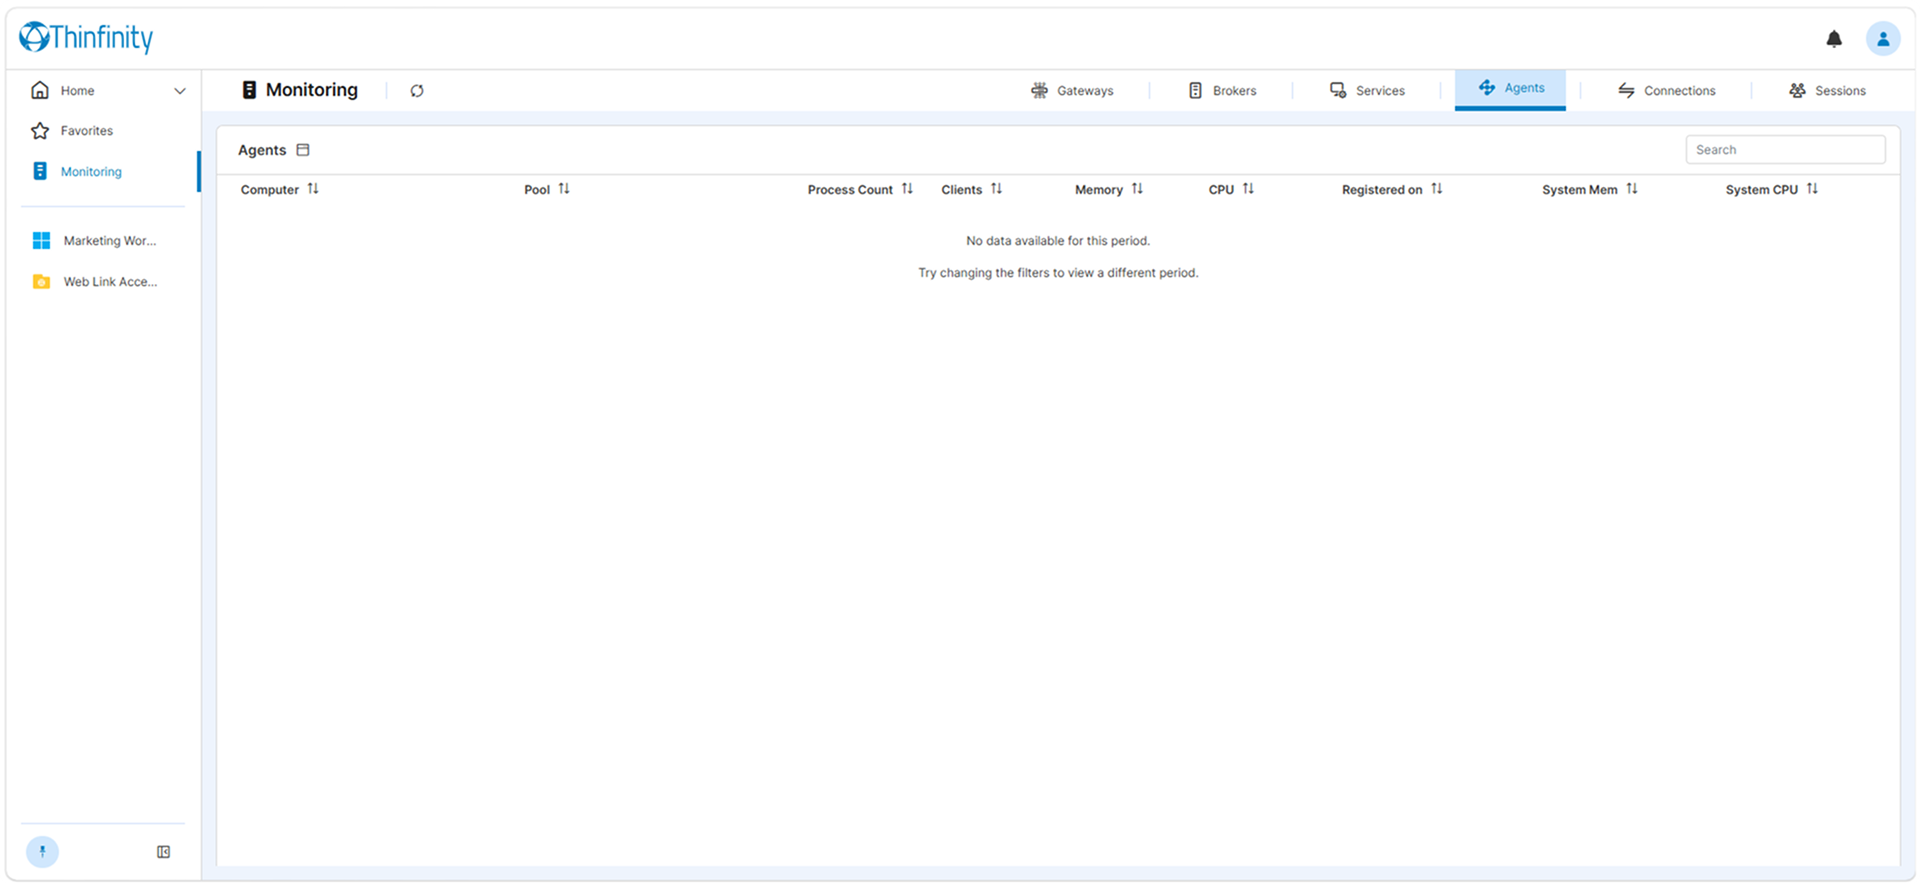The height and width of the screenshot is (883, 1920).
Task: Click the "Try changing the filters" hint text
Action: point(1058,273)
